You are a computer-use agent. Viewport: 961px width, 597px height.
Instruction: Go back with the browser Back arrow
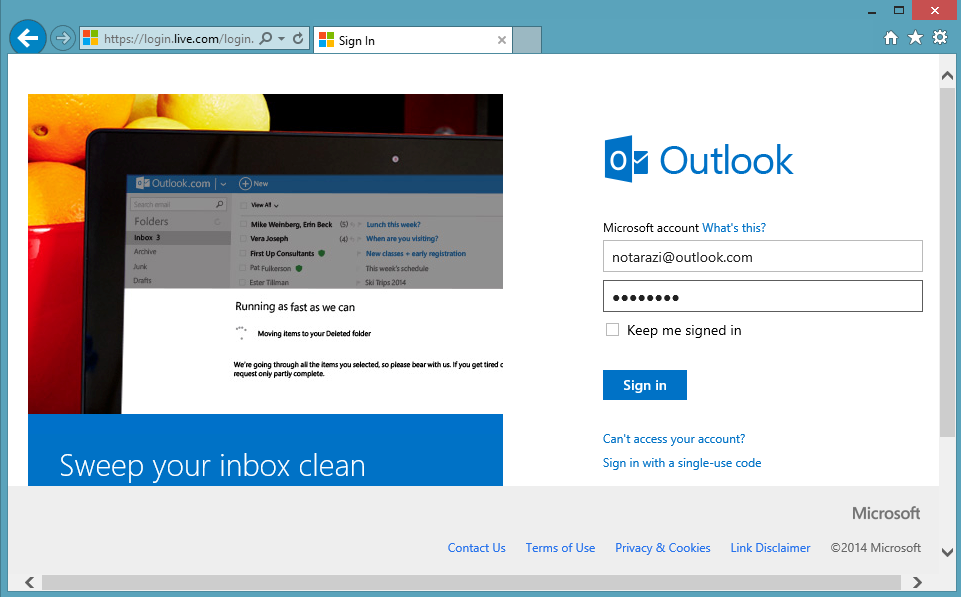28,39
